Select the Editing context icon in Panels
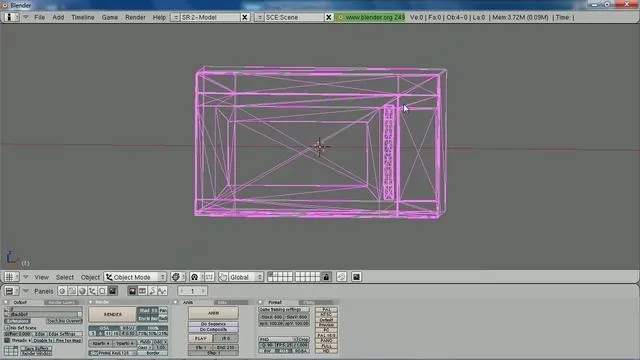The width and height of the screenshot is (640, 360). point(102,291)
